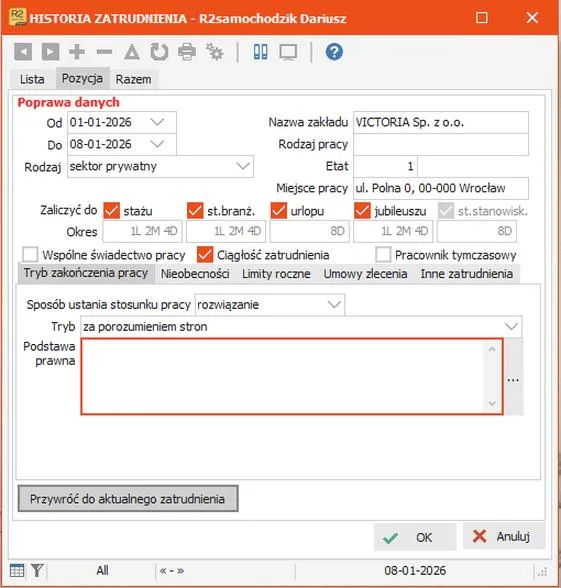Confirm with the OK button
561x588 pixels.
tap(415, 537)
